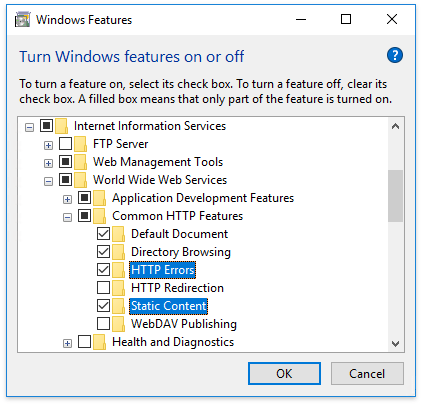The image size is (422, 405).
Task: Confirm changes with the OK button
Action: coord(284,374)
